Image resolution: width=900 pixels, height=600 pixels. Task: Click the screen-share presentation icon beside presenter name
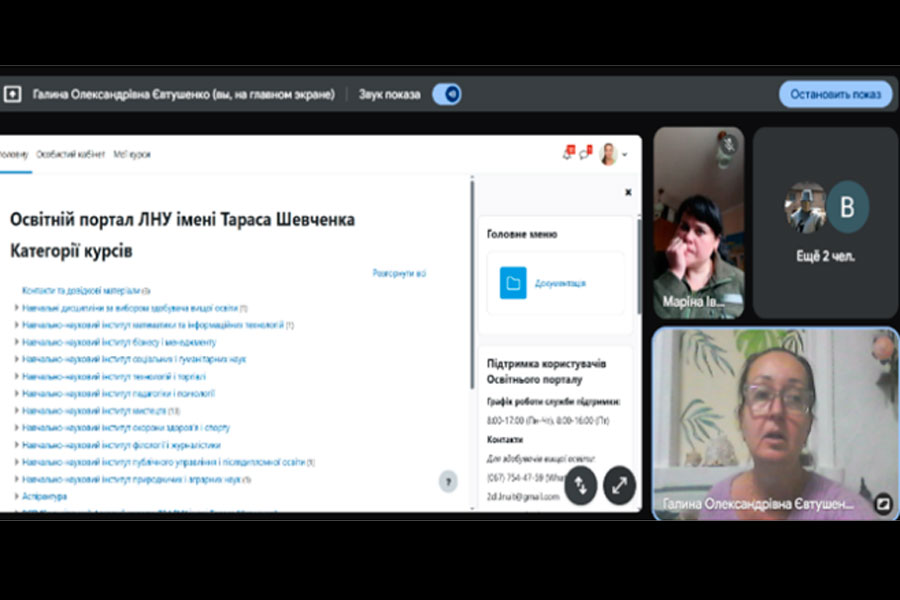tap(12, 94)
